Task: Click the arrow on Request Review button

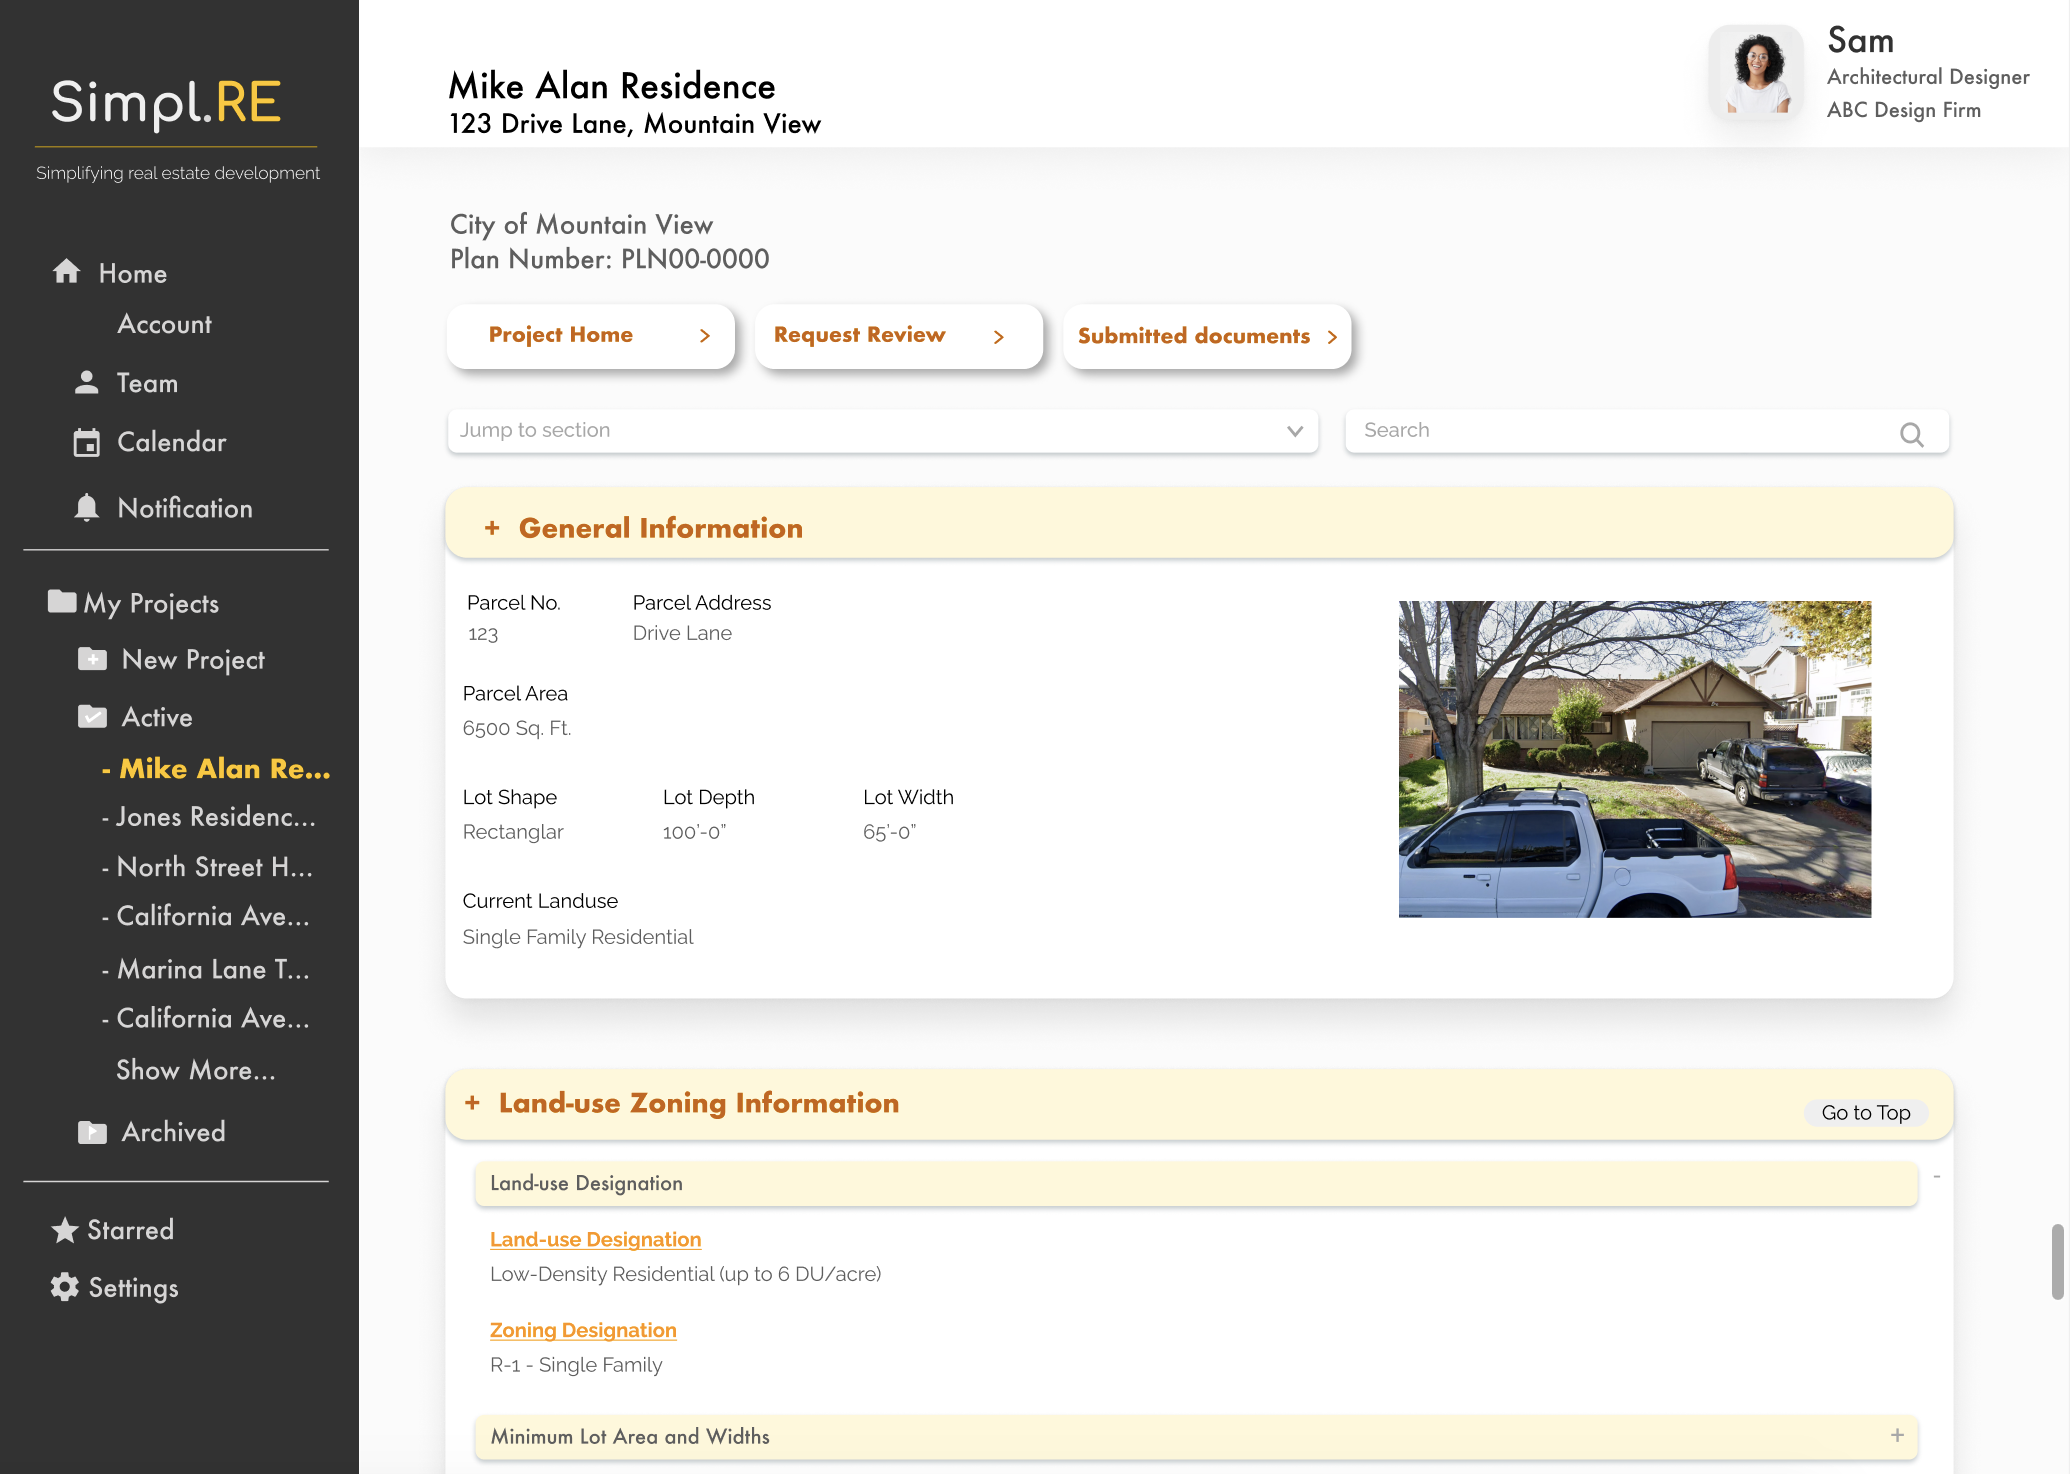Action: 998,337
